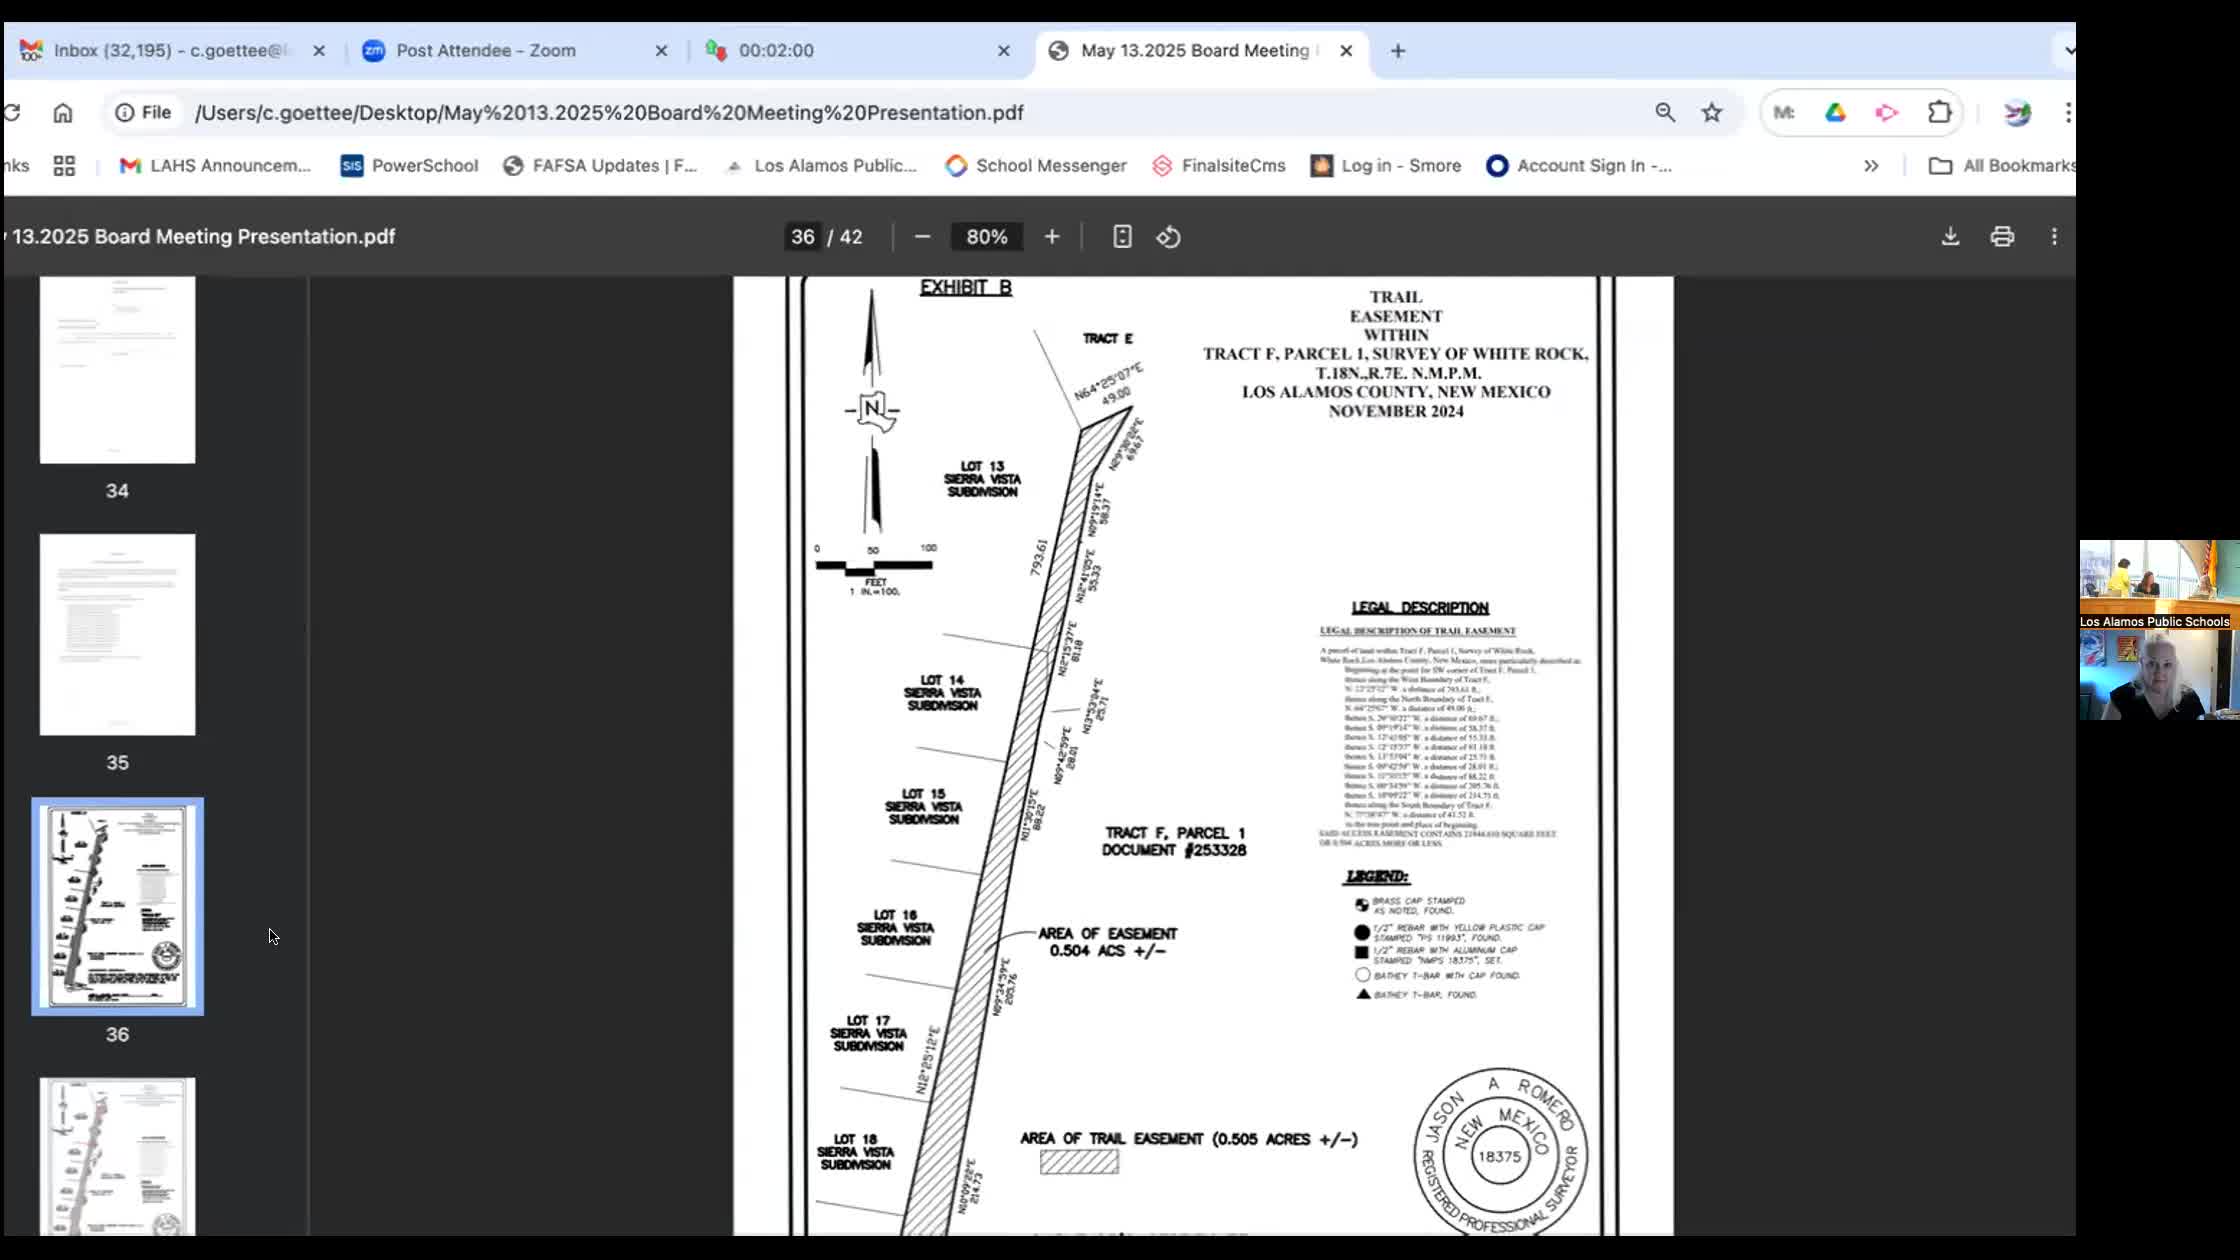Print the PDF document
The image size is (2240, 1260).
[x=2002, y=237]
